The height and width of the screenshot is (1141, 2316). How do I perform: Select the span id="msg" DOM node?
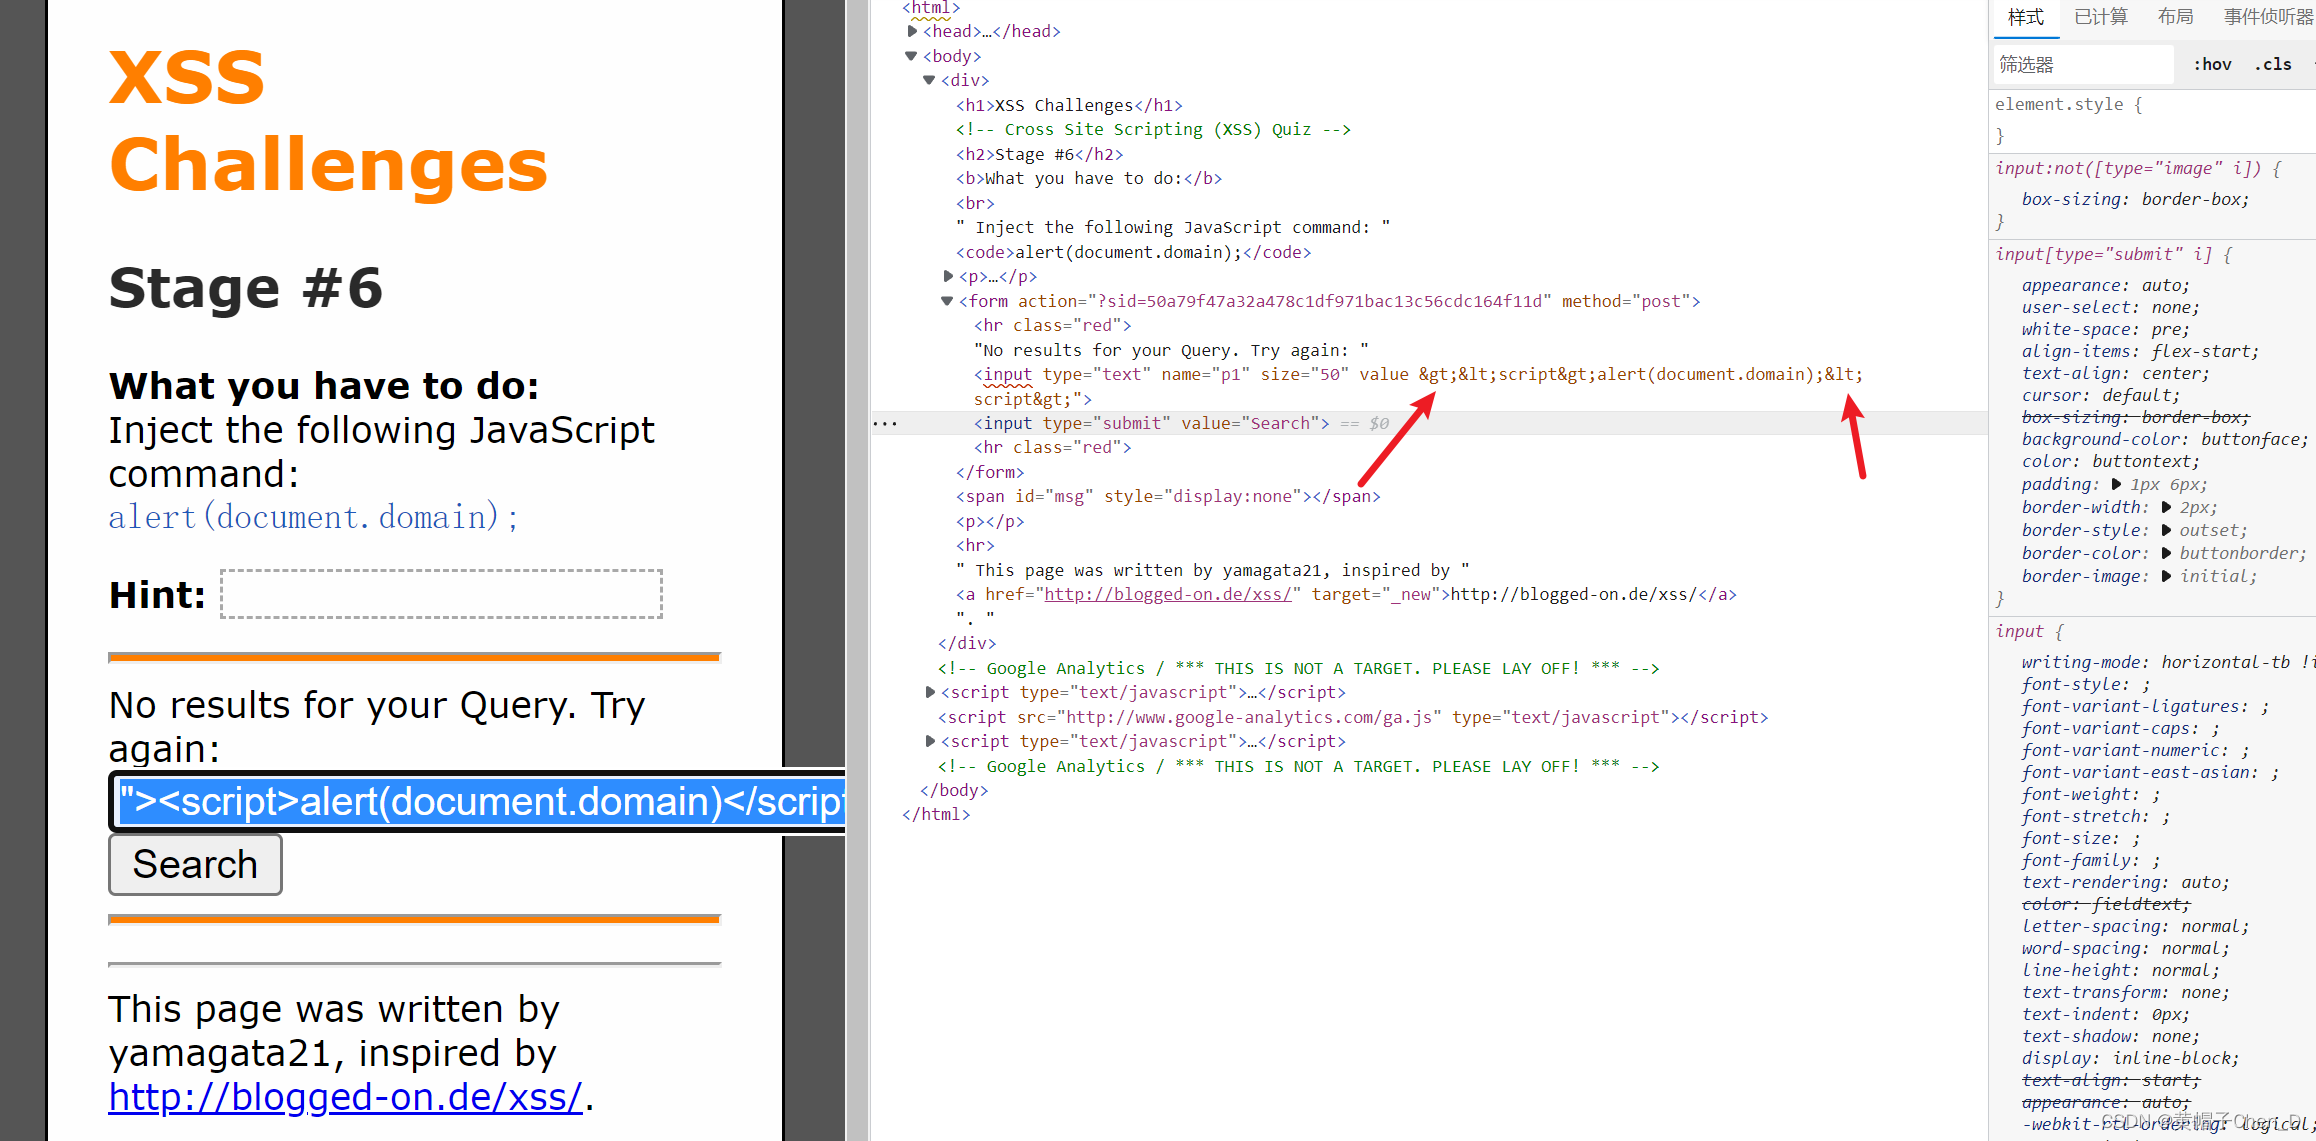1168,496
